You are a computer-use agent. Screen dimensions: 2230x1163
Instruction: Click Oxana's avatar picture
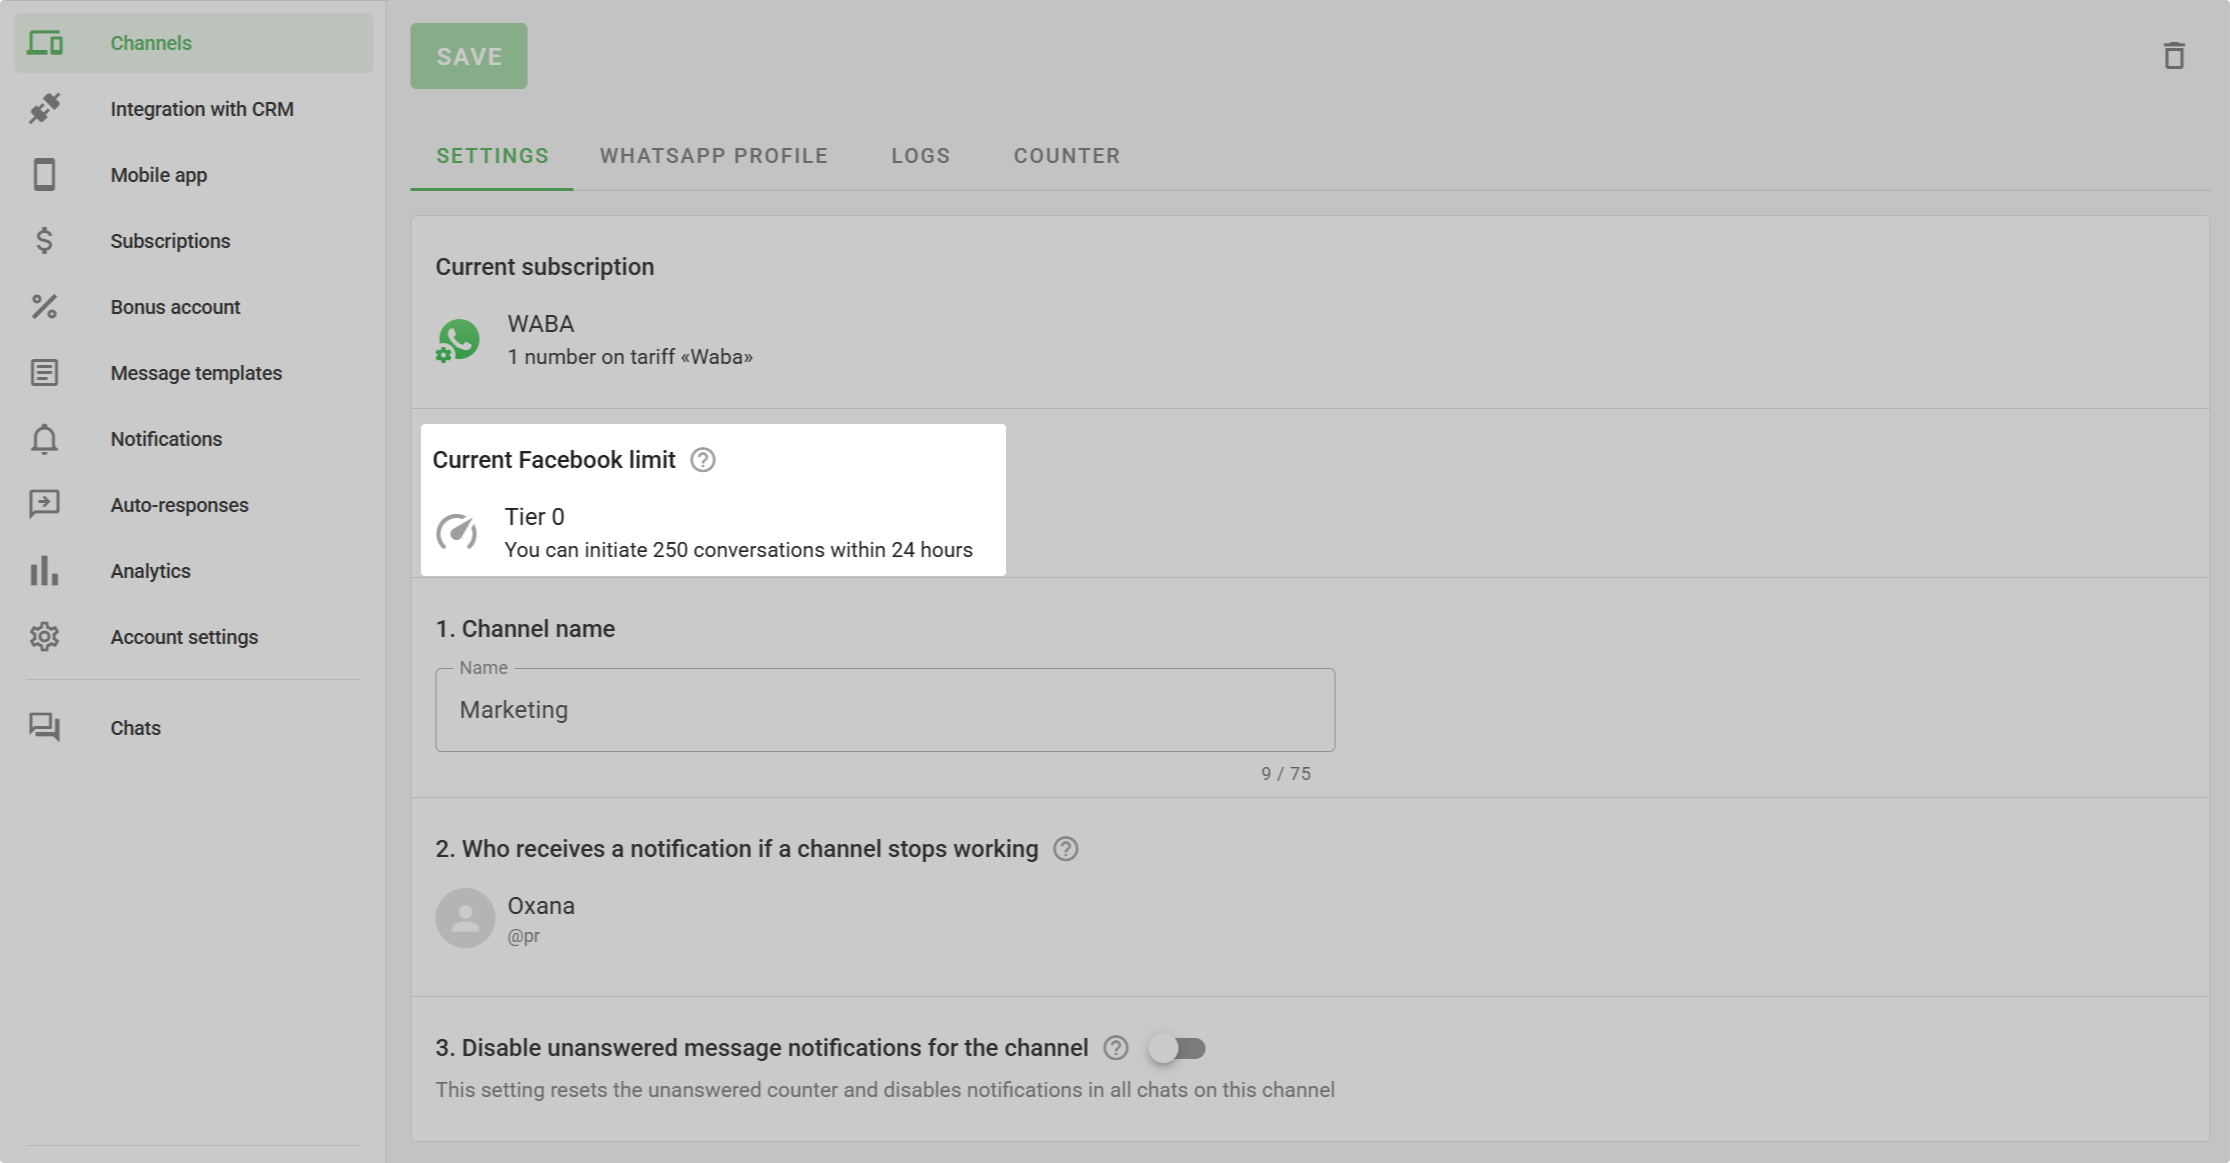(465, 918)
